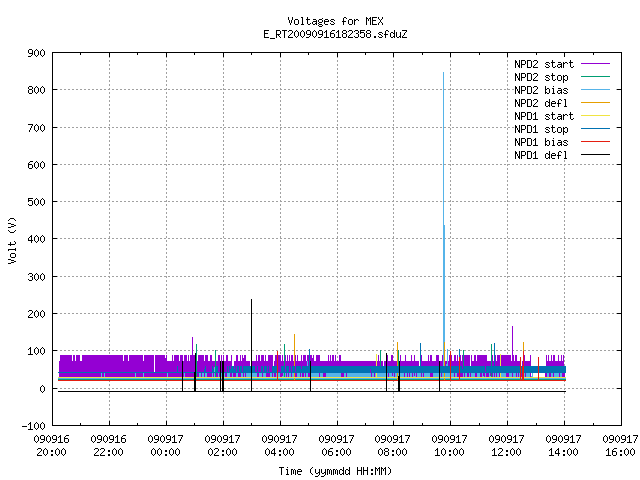Click the '090917 14:00' time tick label
The image size is (640, 480).
pos(563,446)
